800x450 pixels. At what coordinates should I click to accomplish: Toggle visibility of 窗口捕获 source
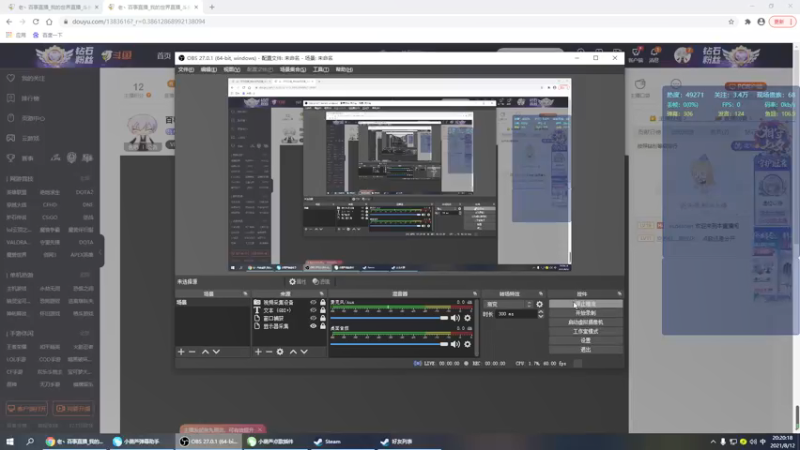(313, 318)
